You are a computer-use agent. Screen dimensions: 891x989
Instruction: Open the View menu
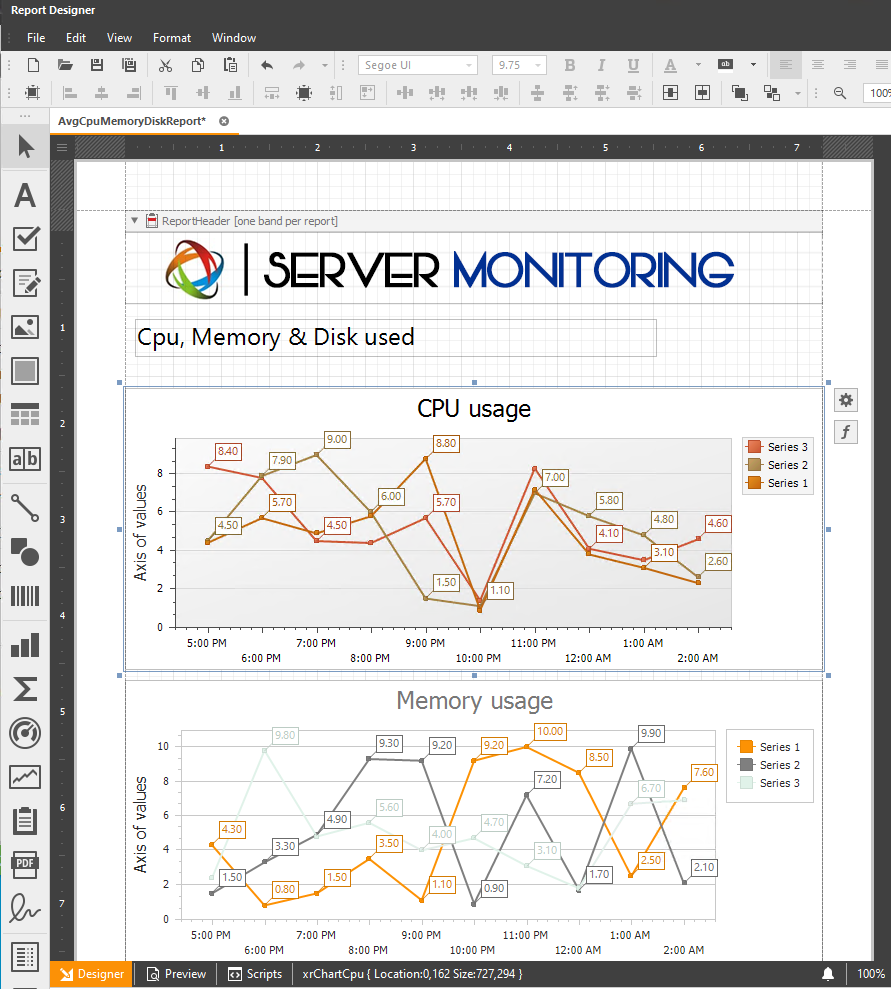click(119, 38)
